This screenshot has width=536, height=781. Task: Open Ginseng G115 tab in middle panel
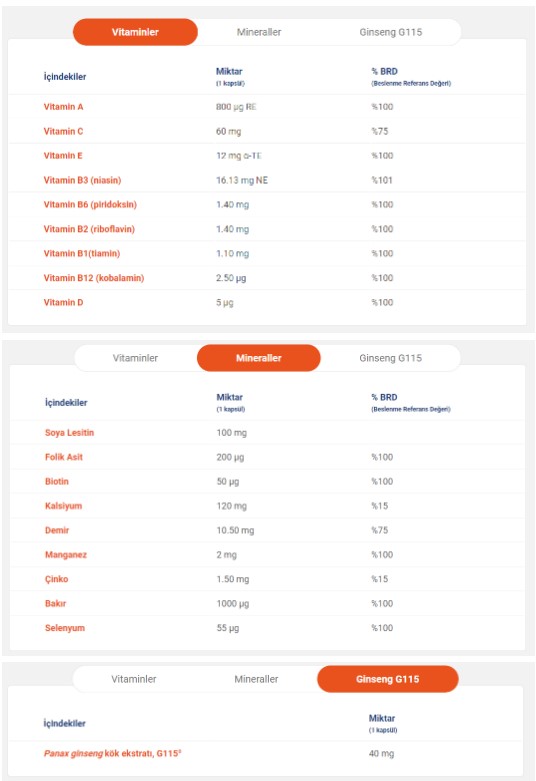click(391, 358)
